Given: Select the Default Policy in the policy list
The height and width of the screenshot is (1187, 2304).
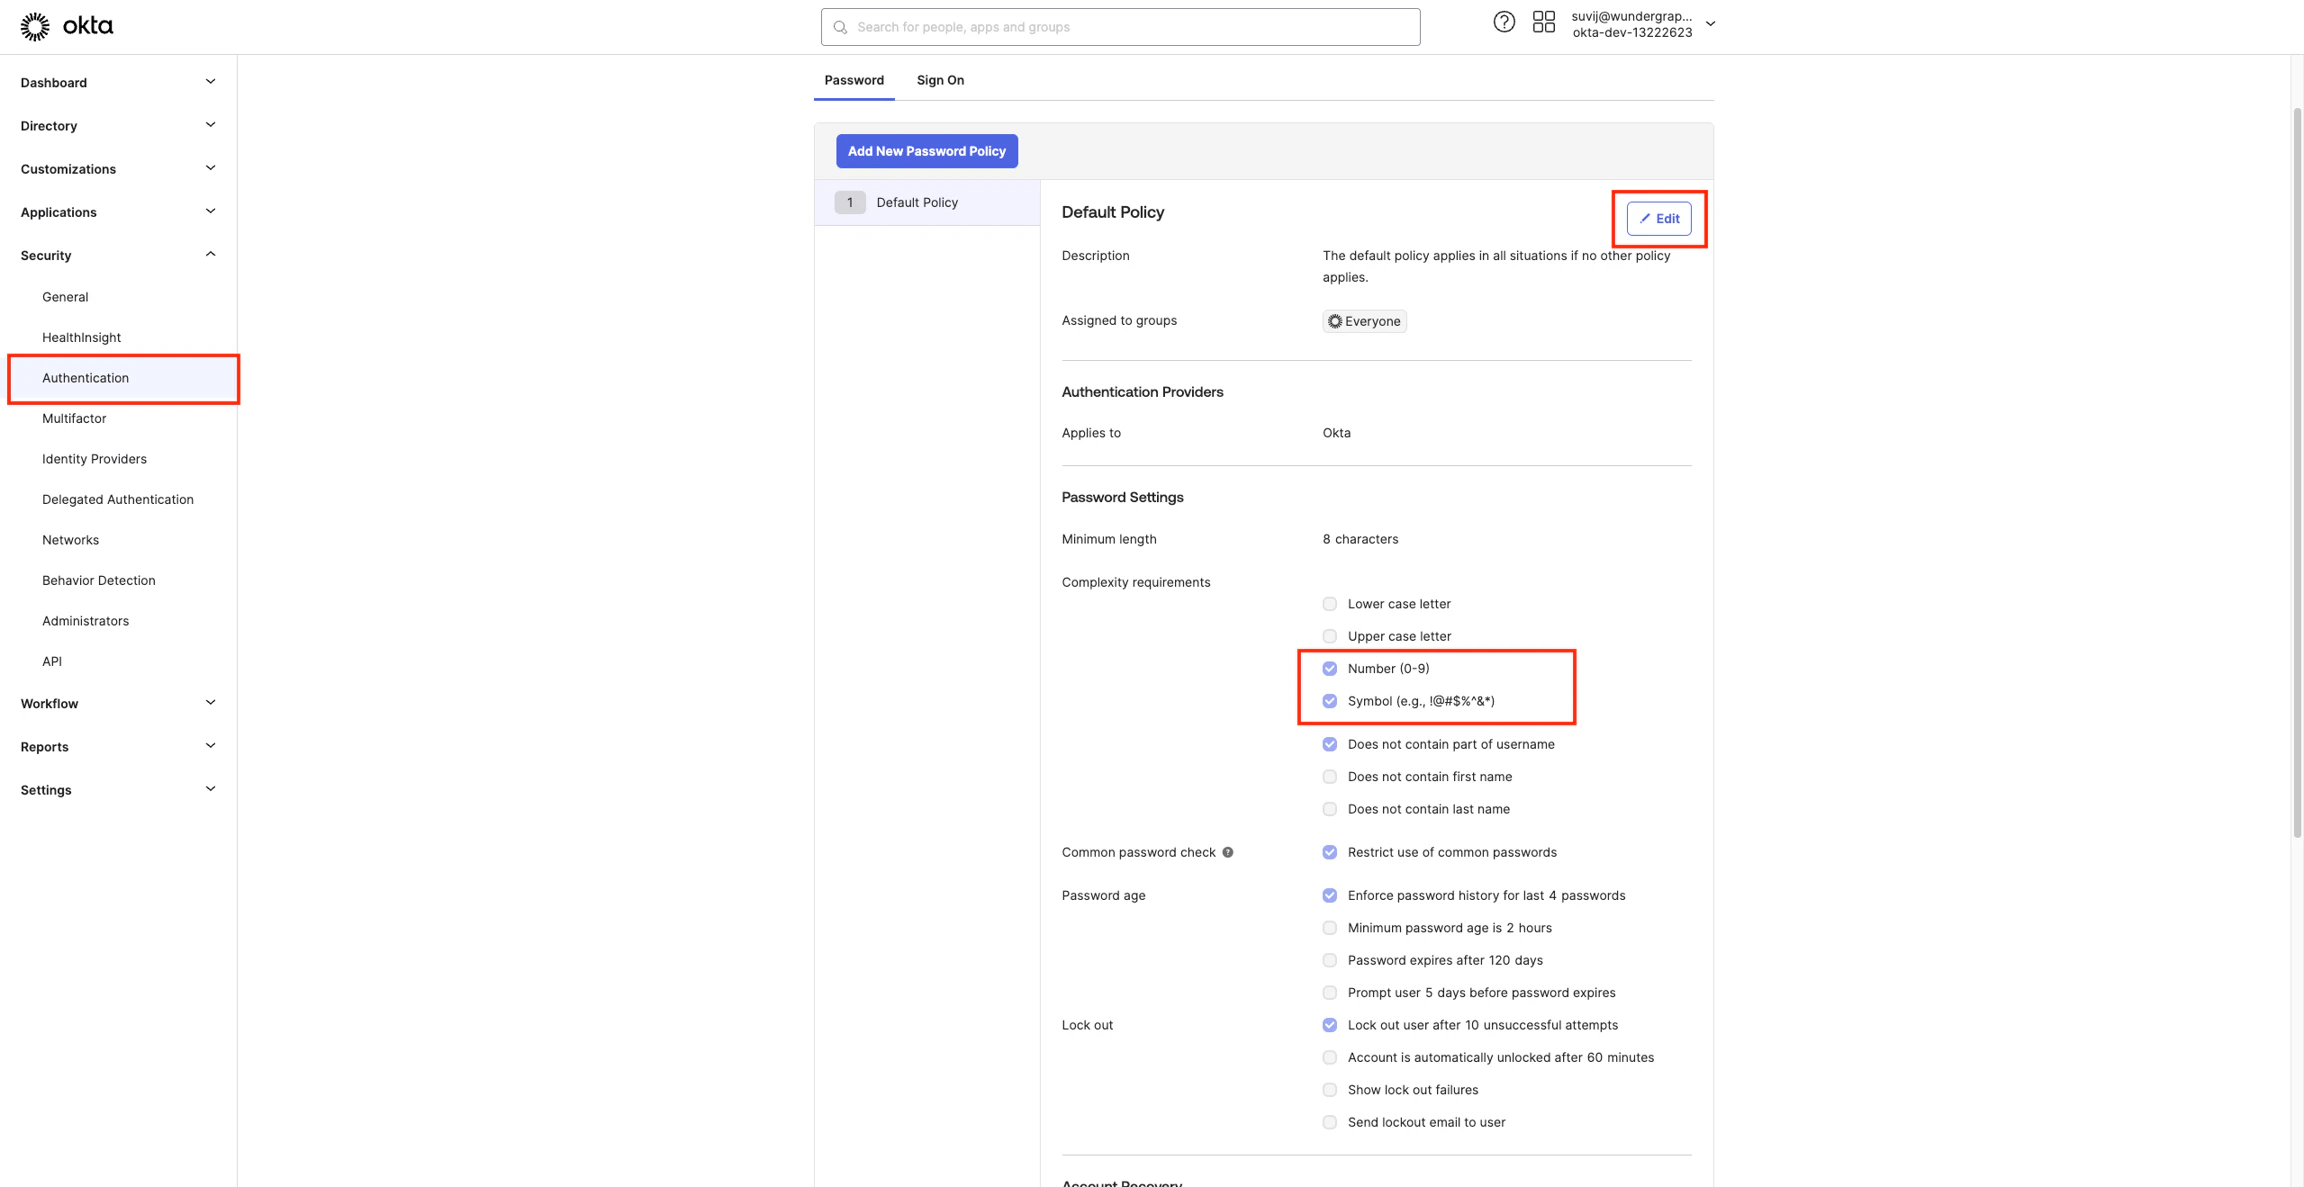Looking at the screenshot, I should tap(916, 201).
